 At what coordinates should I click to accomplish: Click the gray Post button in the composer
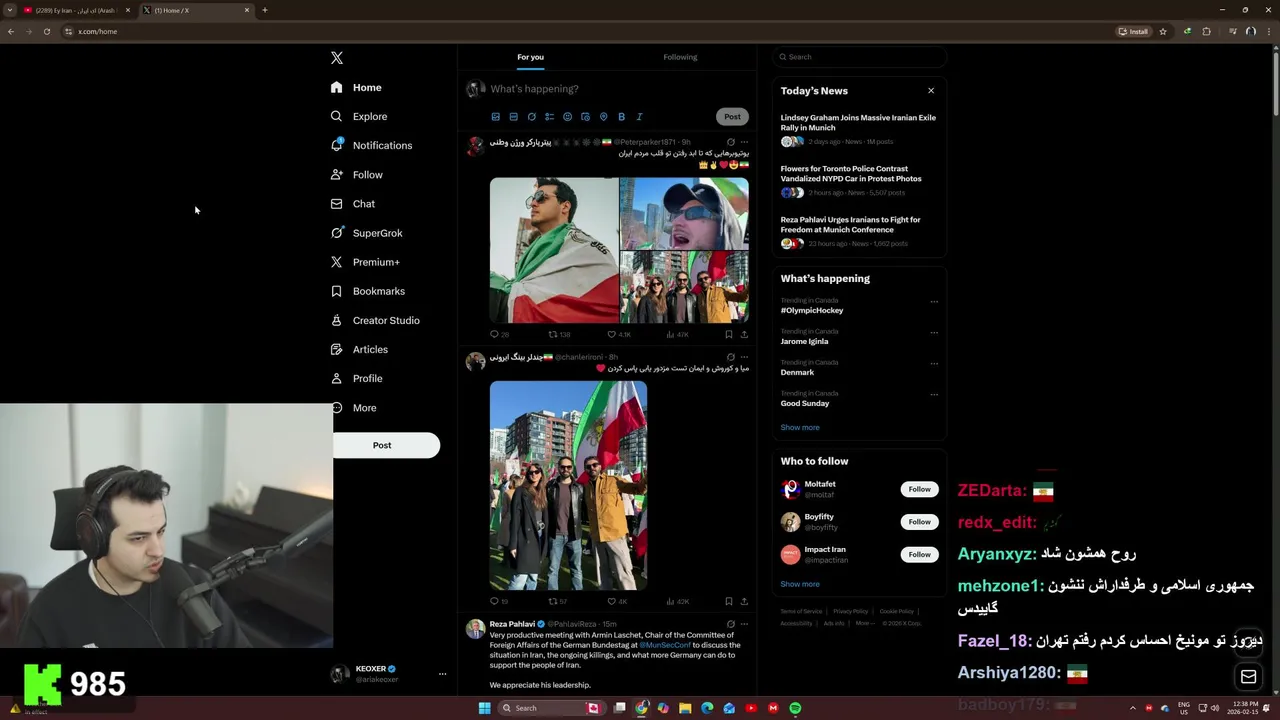pyautogui.click(x=732, y=117)
